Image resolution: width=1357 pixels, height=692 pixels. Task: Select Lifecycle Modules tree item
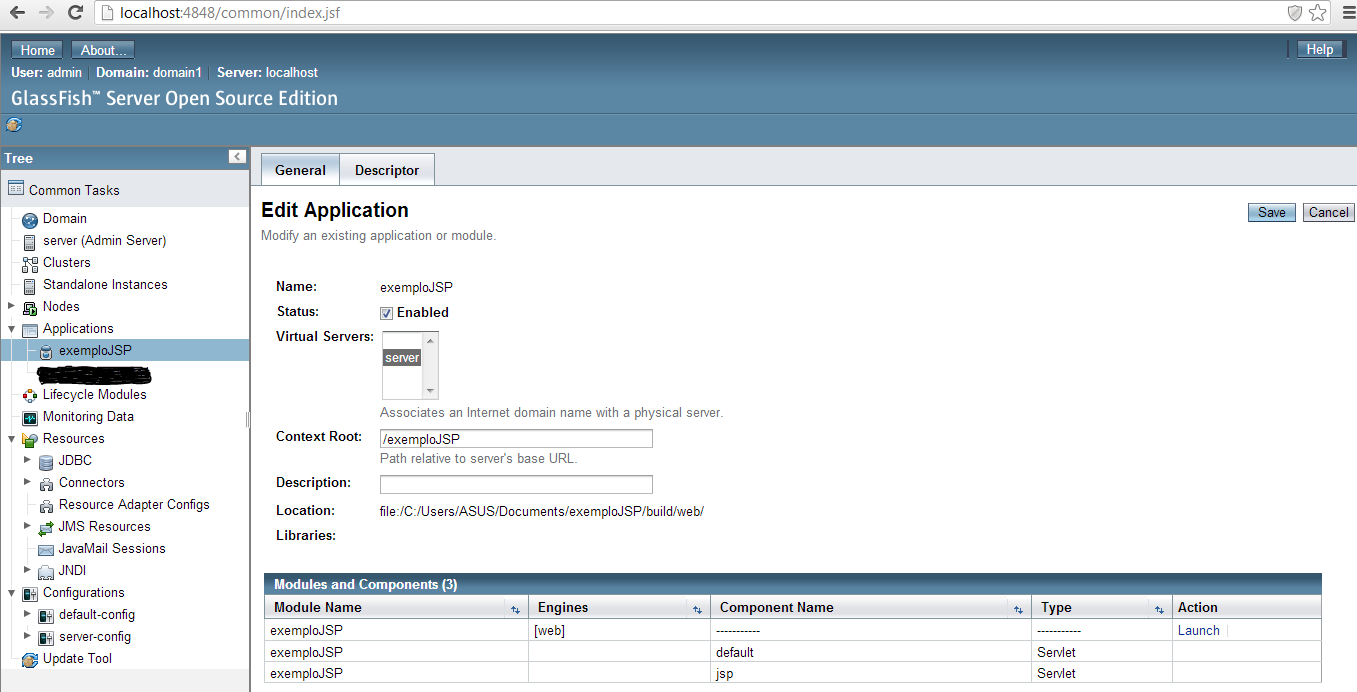(x=95, y=395)
